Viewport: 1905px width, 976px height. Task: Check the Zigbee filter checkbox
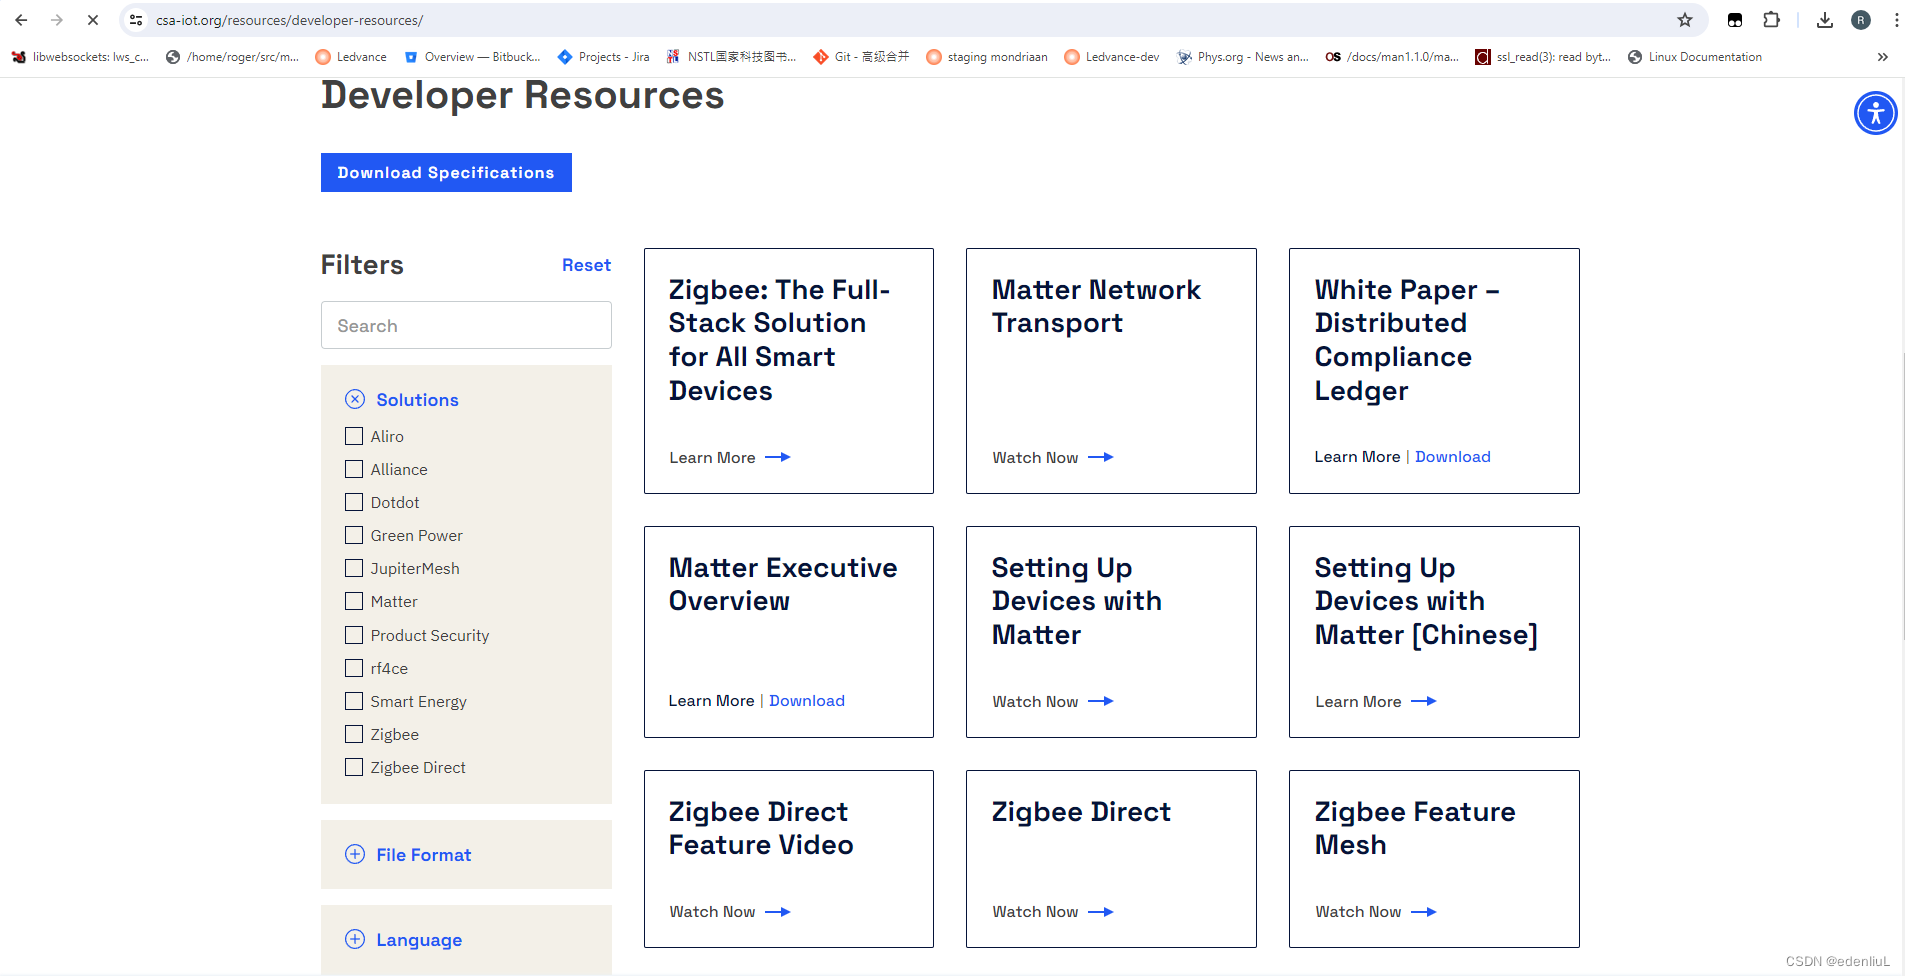tap(354, 734)
